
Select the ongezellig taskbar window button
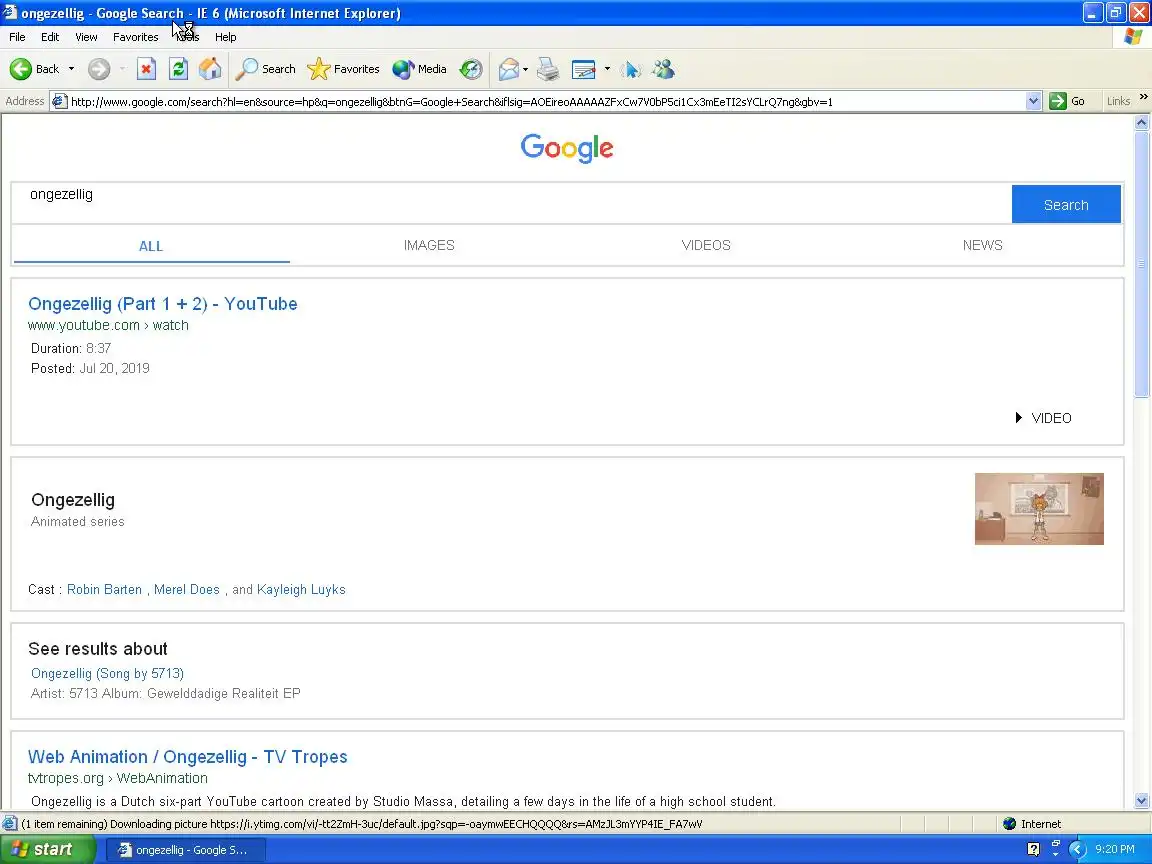coord(186,850)
